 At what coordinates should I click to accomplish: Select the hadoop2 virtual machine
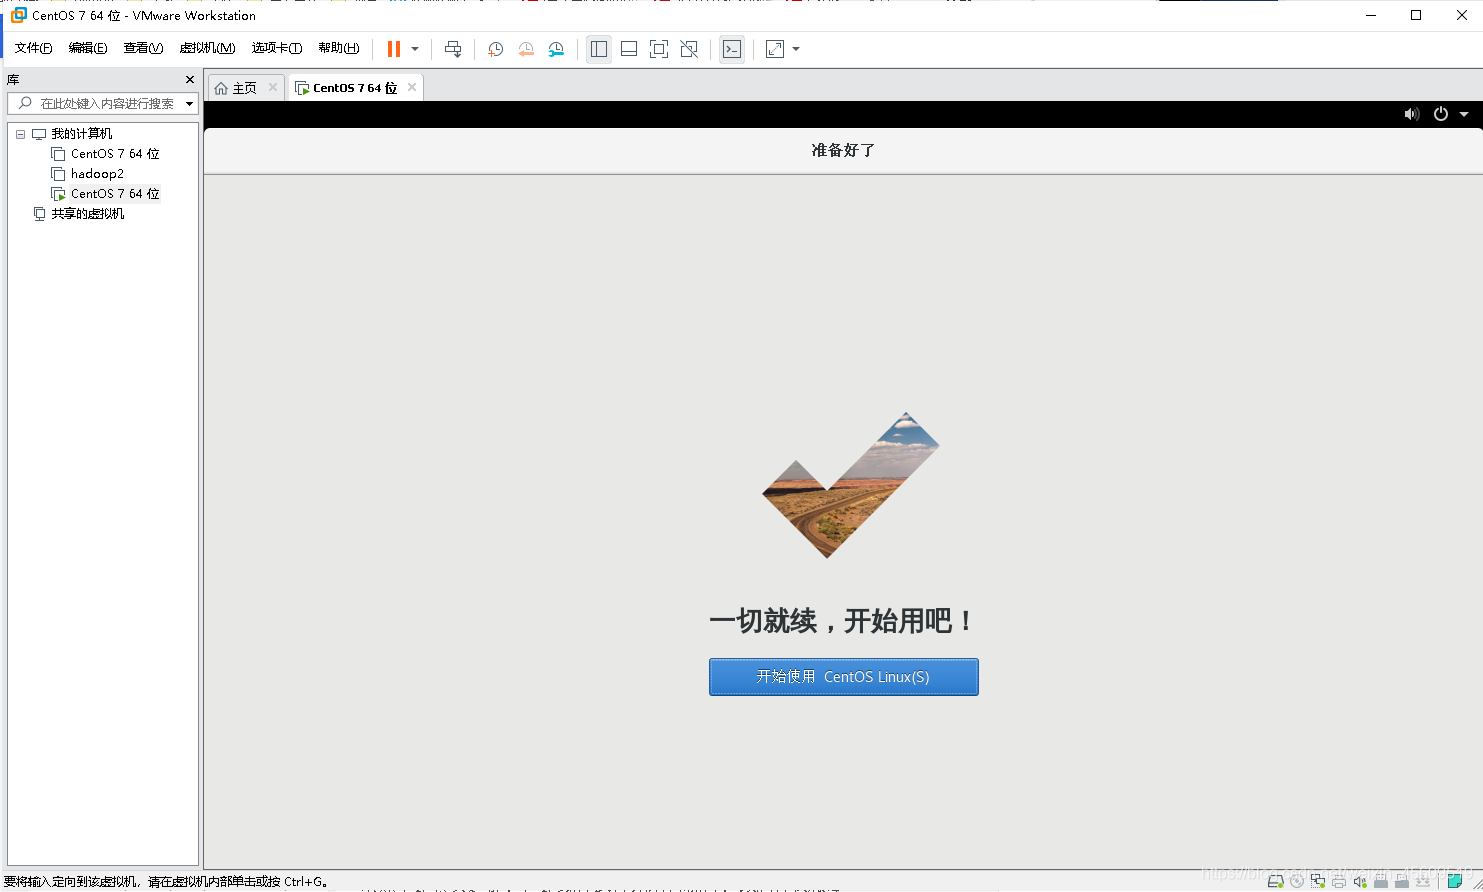tap(97, 174)
